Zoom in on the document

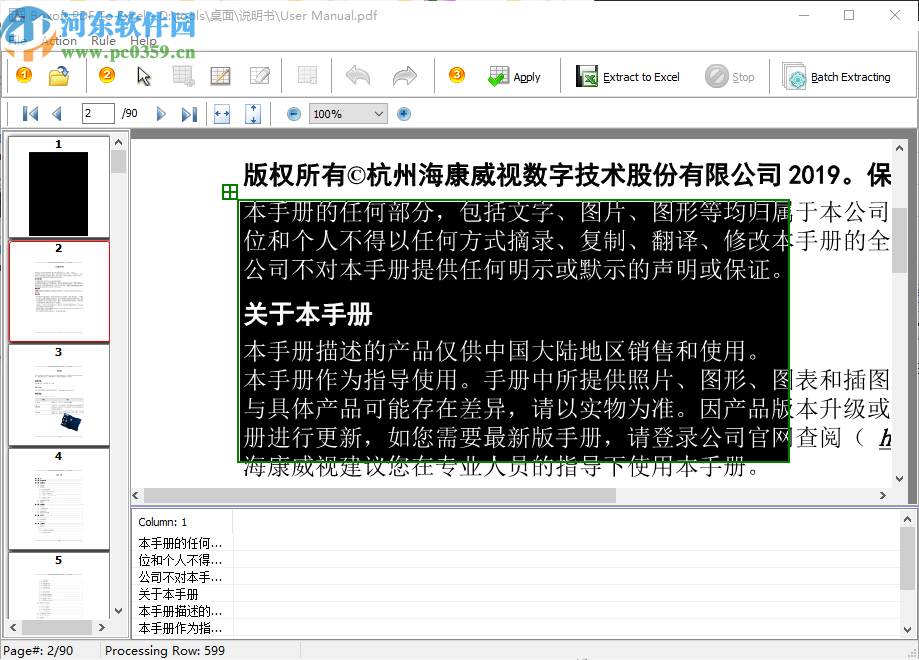[403, 113]
